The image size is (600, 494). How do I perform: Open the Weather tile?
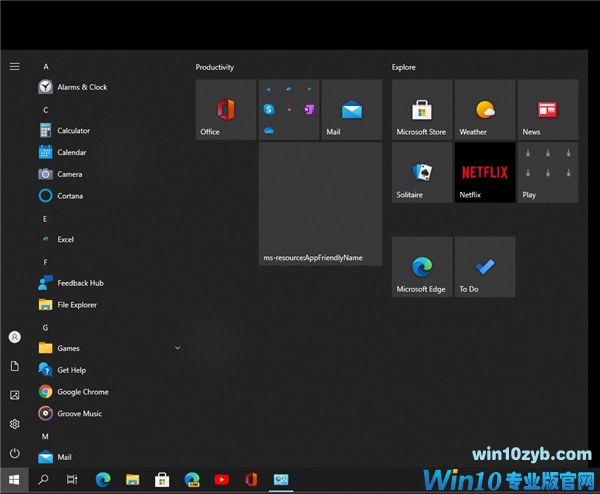click(485, 110)
